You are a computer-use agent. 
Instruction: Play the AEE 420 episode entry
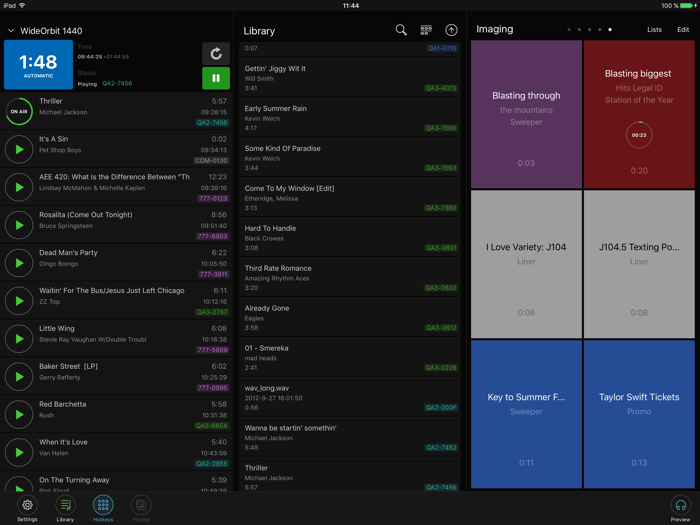pos(19,187)
